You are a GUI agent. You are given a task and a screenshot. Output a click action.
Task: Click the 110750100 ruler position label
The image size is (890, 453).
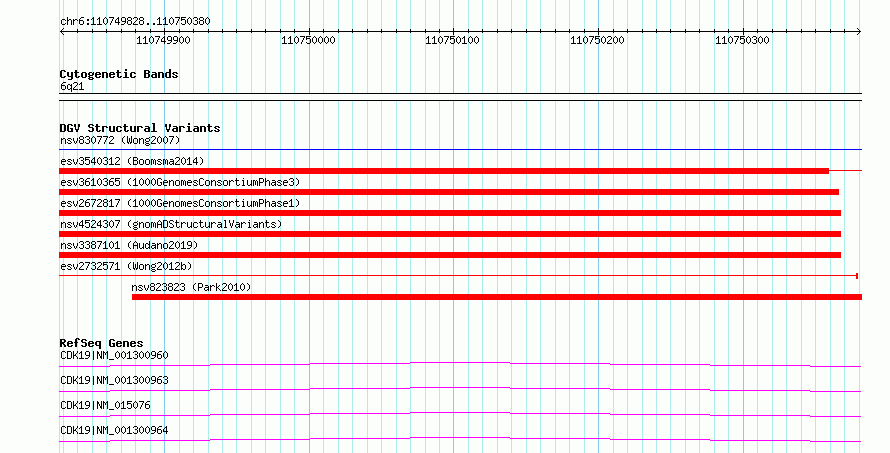452,40
